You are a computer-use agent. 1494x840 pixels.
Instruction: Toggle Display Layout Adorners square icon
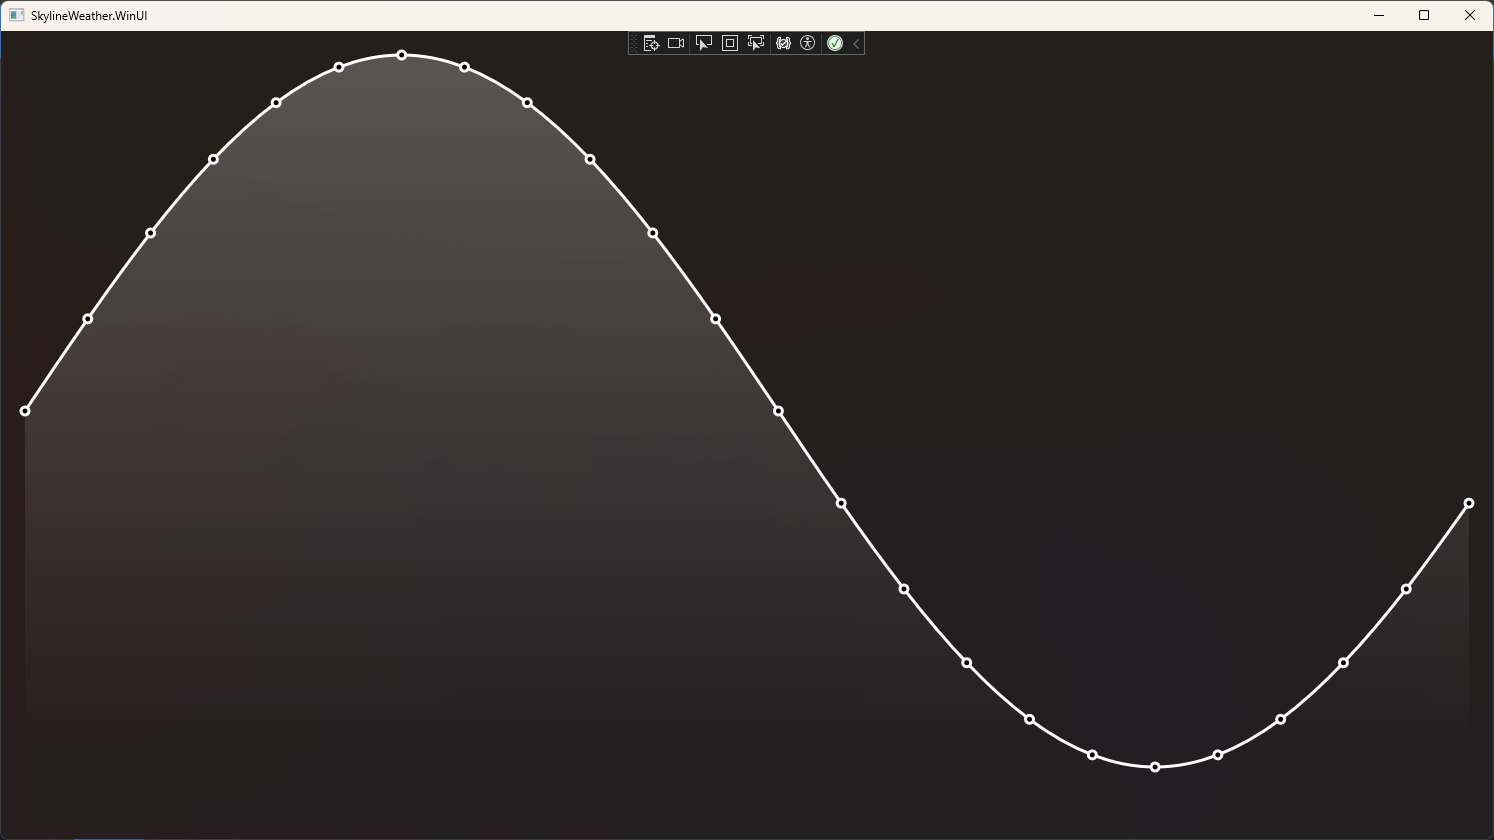pos(730,43)
